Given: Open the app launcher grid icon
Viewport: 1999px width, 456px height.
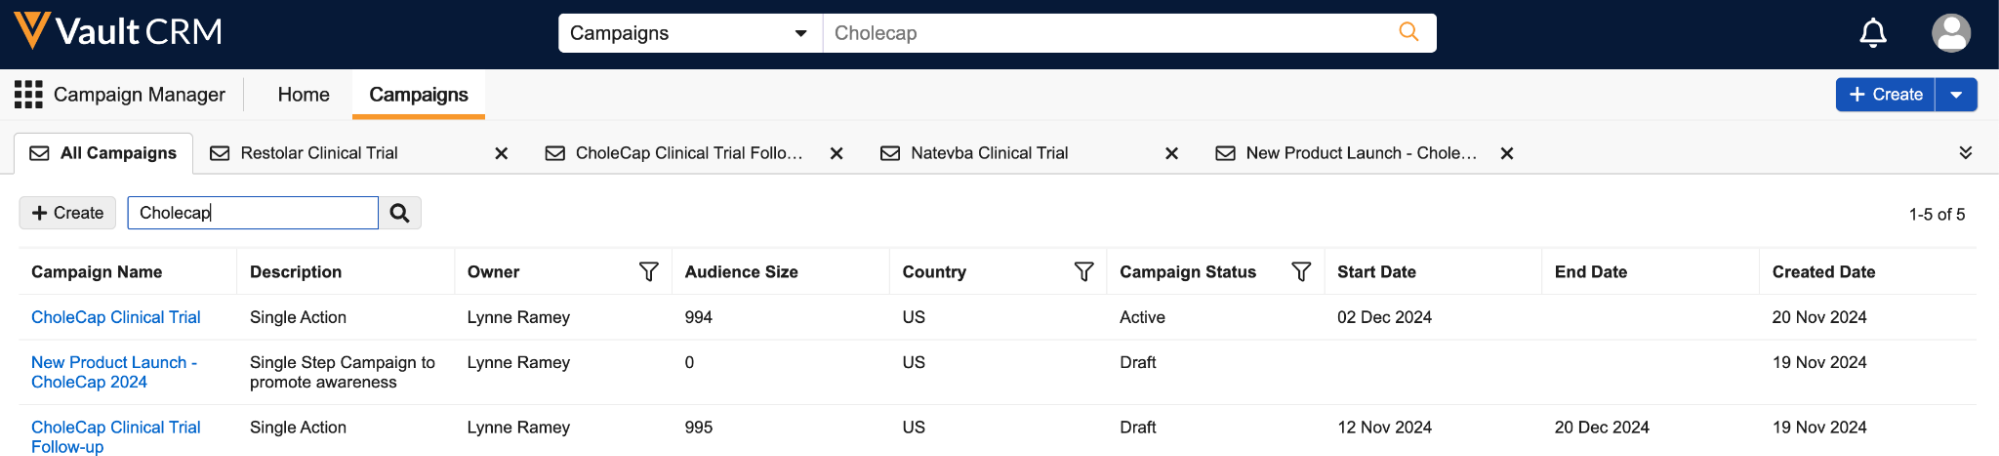Looking at the screenshot, I should coord(28,95).
